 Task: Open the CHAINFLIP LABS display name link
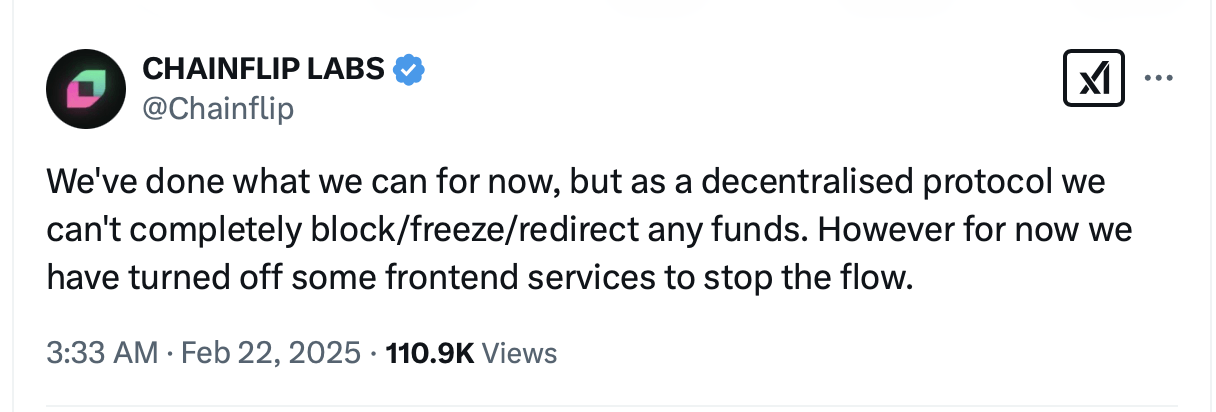tap(264, 69)
